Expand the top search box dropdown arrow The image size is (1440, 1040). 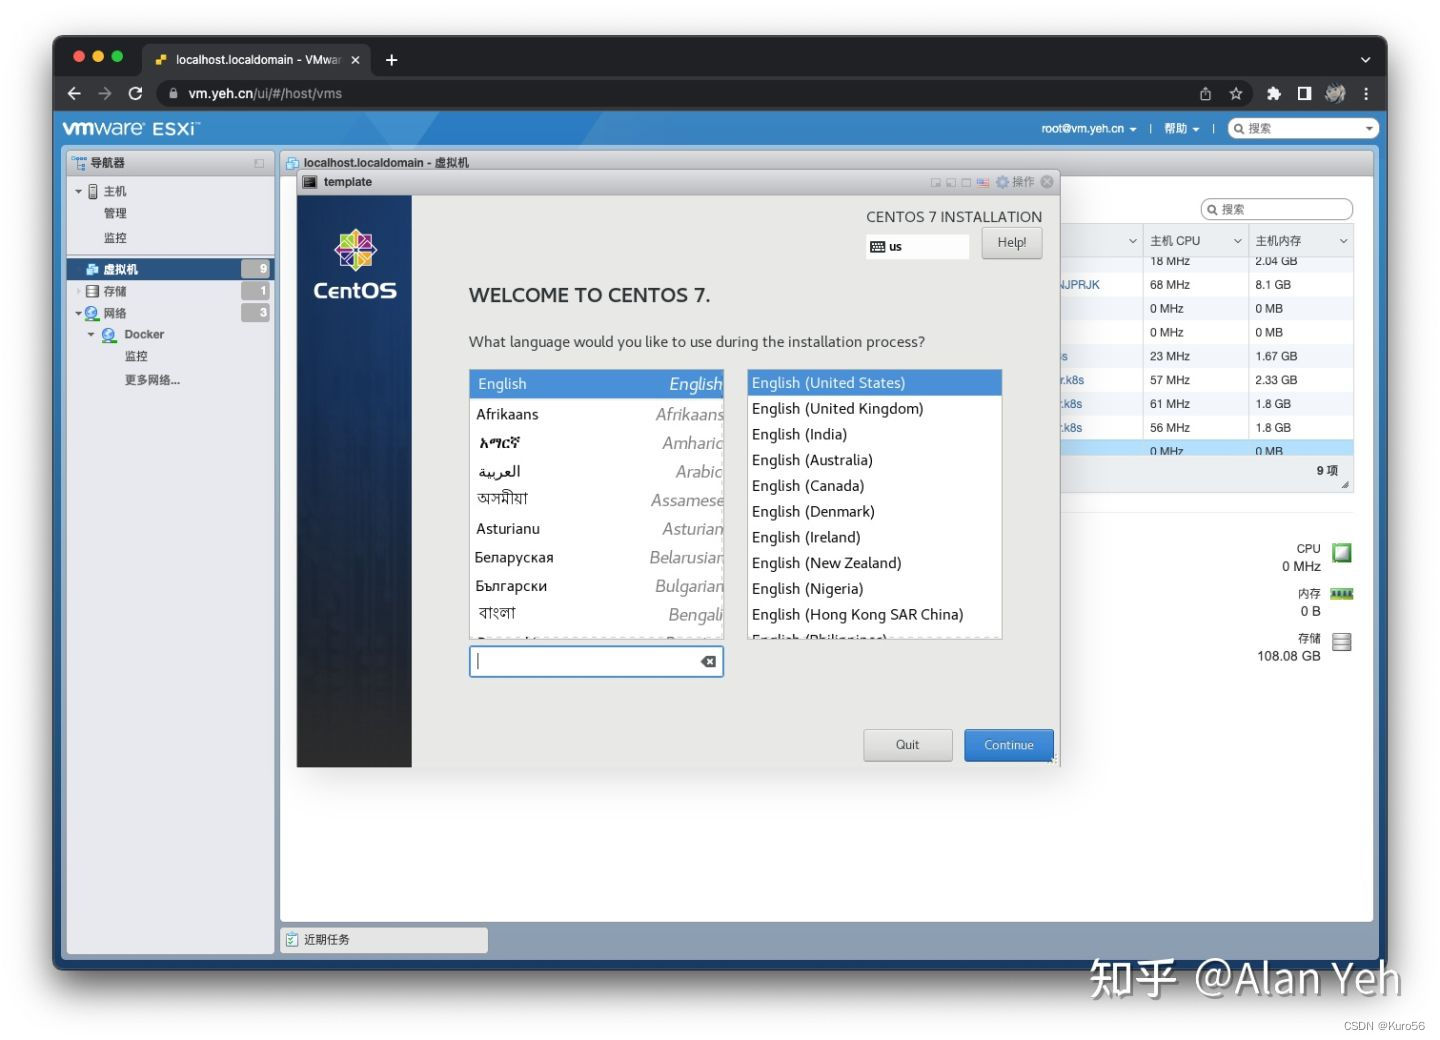pyautogui.click(x=1369, y=128)
